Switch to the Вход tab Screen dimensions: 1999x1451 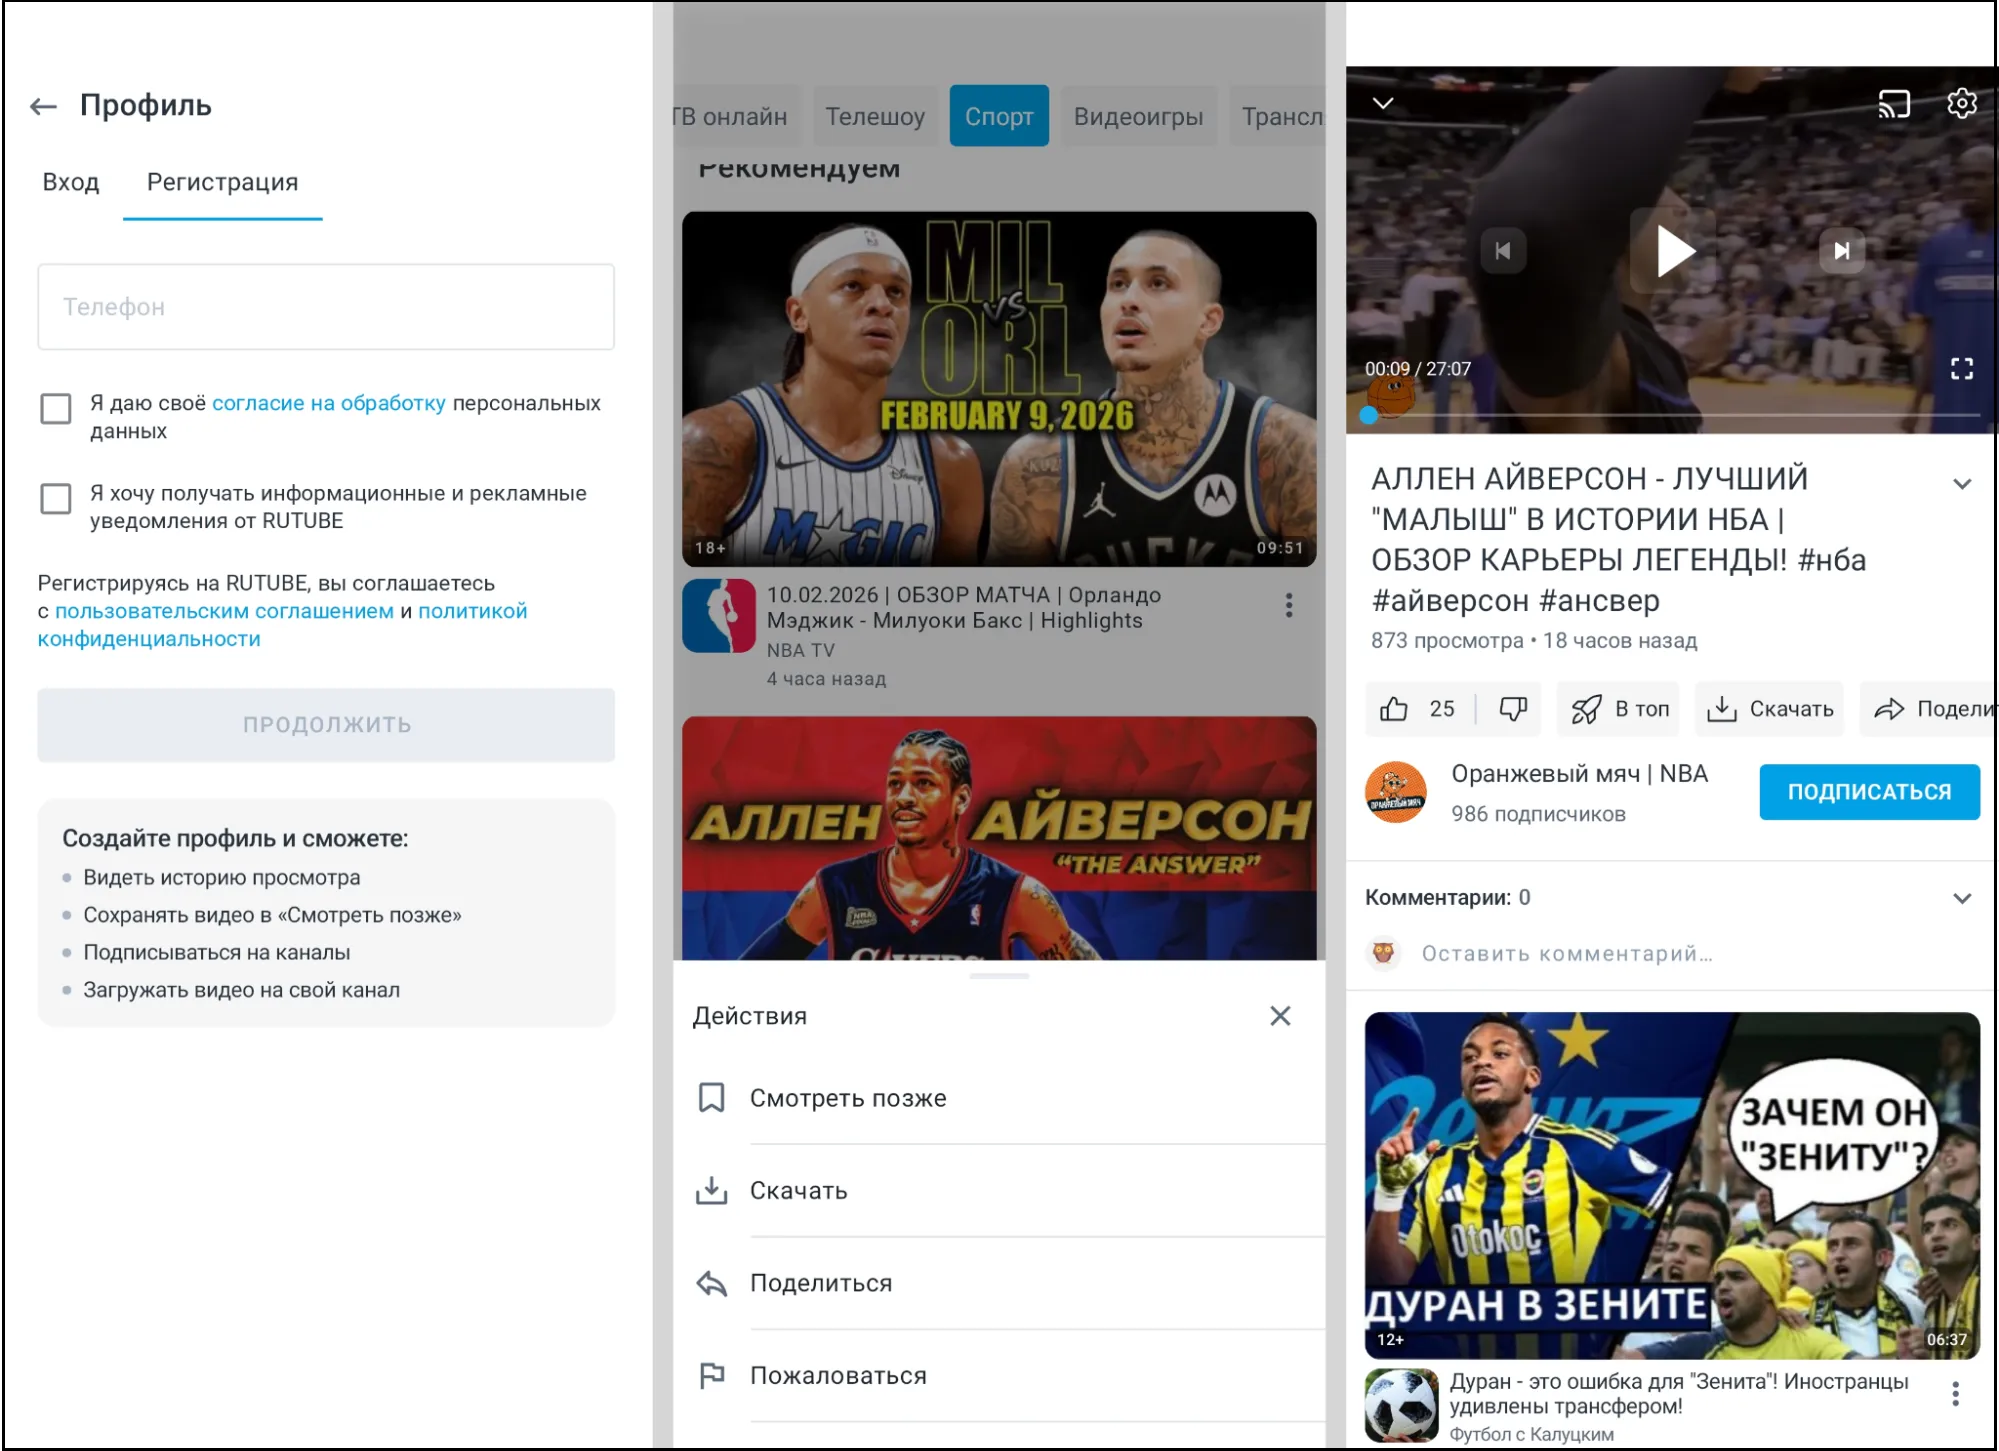[71, 182]
